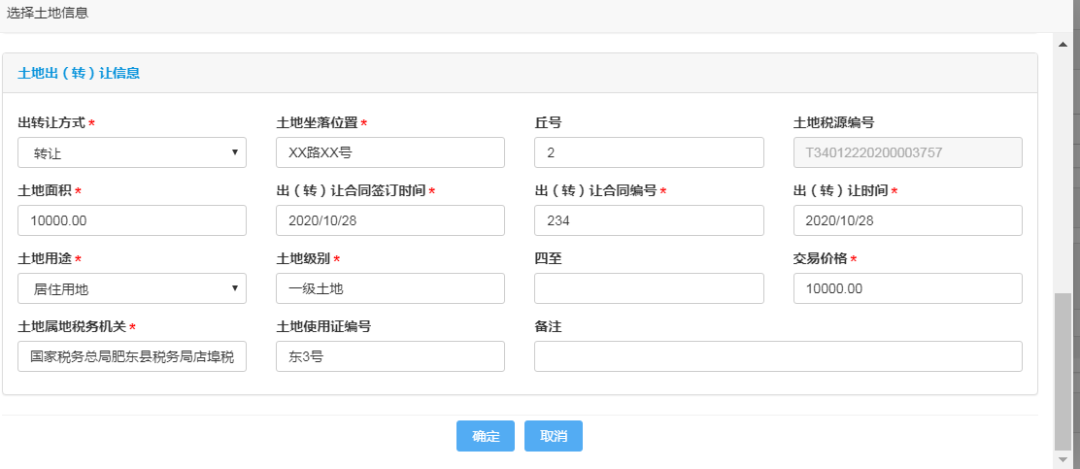The width and height of the screenshot is (1080, 469).
Task: Click the scrollbar up arrow
Action: tap(1063, 44)
